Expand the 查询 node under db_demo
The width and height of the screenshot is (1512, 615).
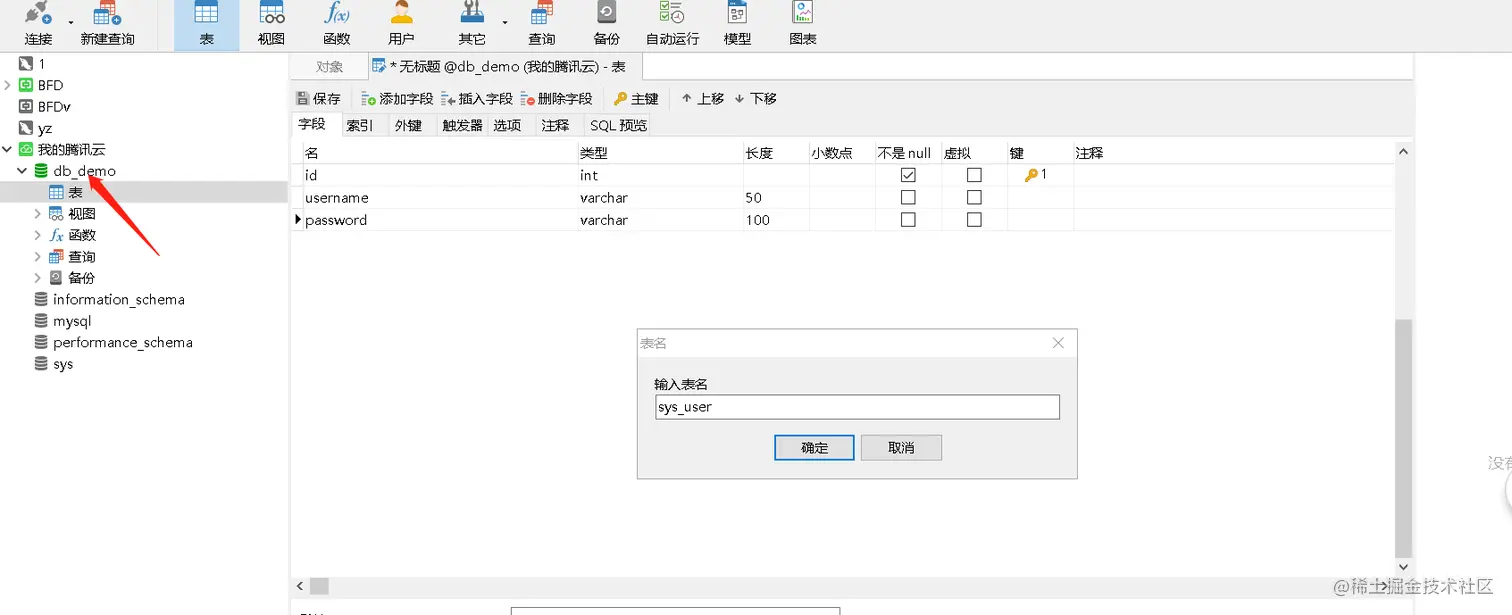(x=40, y=256)
